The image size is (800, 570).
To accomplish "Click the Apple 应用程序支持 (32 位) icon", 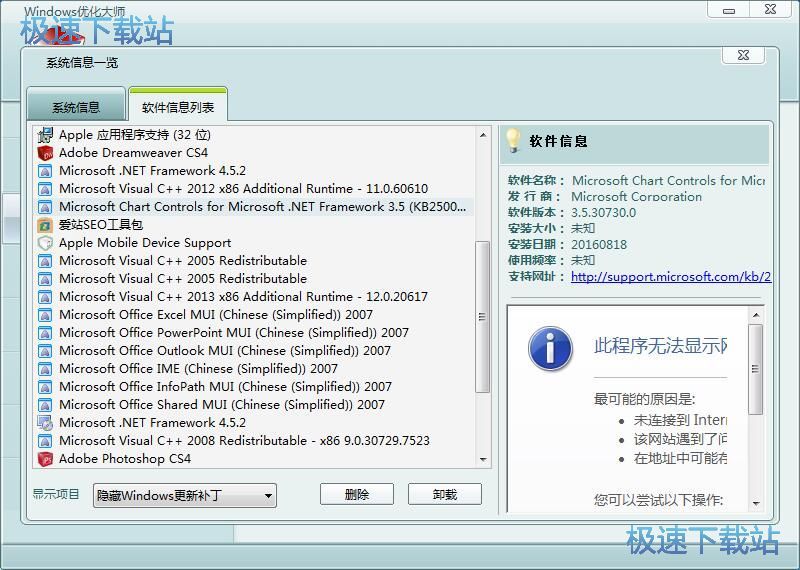I will [45, 135].
